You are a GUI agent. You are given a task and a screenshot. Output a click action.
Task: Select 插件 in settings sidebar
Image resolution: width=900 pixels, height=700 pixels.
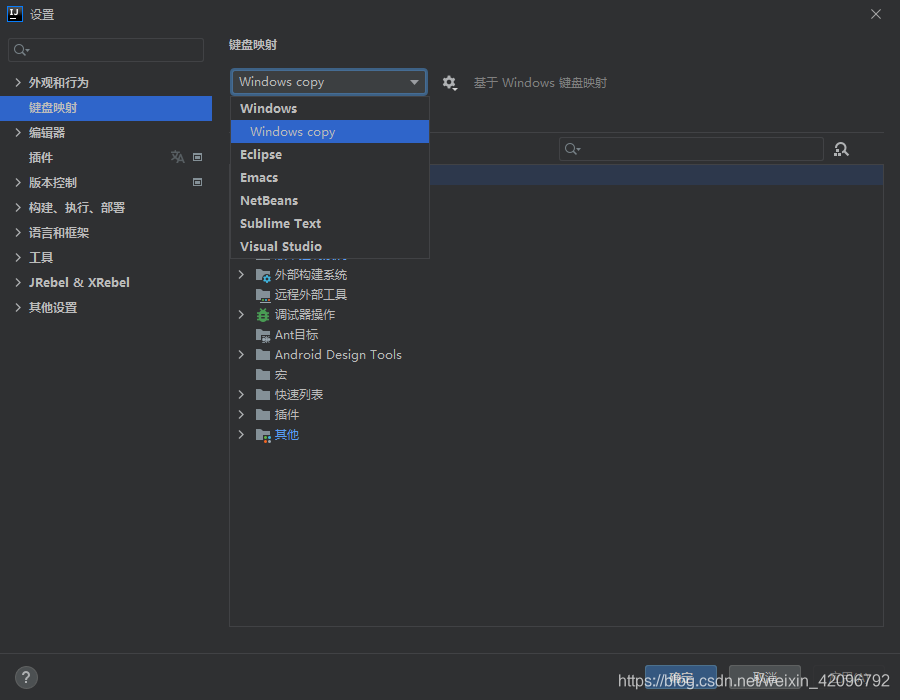click(x=106, y=157)
